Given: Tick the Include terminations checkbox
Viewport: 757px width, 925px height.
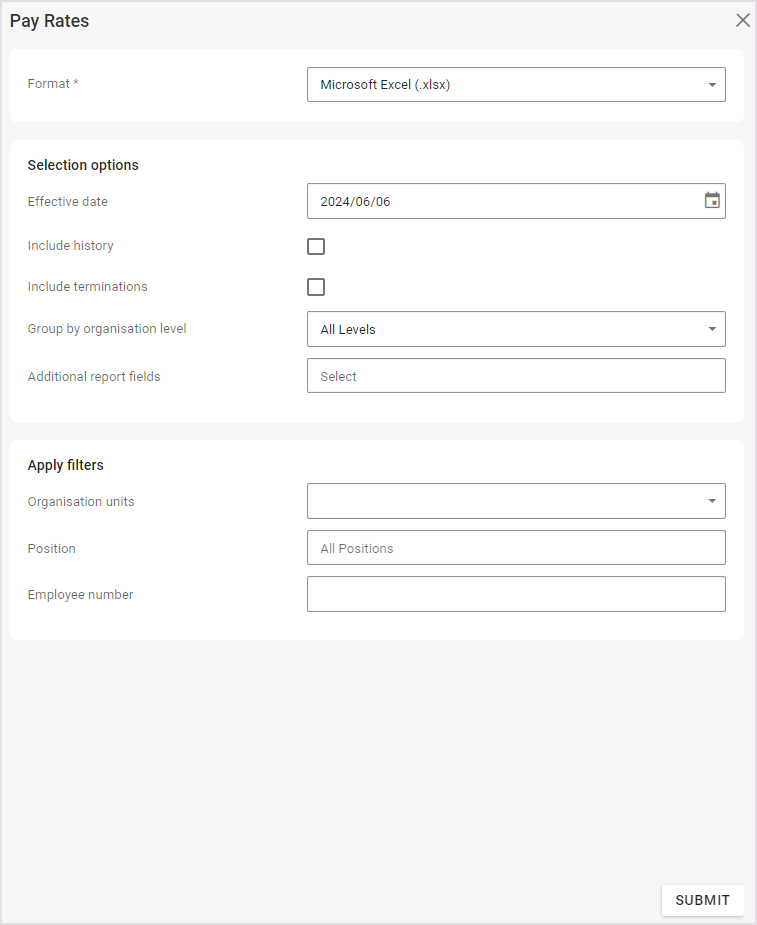Looking at the screenshot, I should [316, 287].
